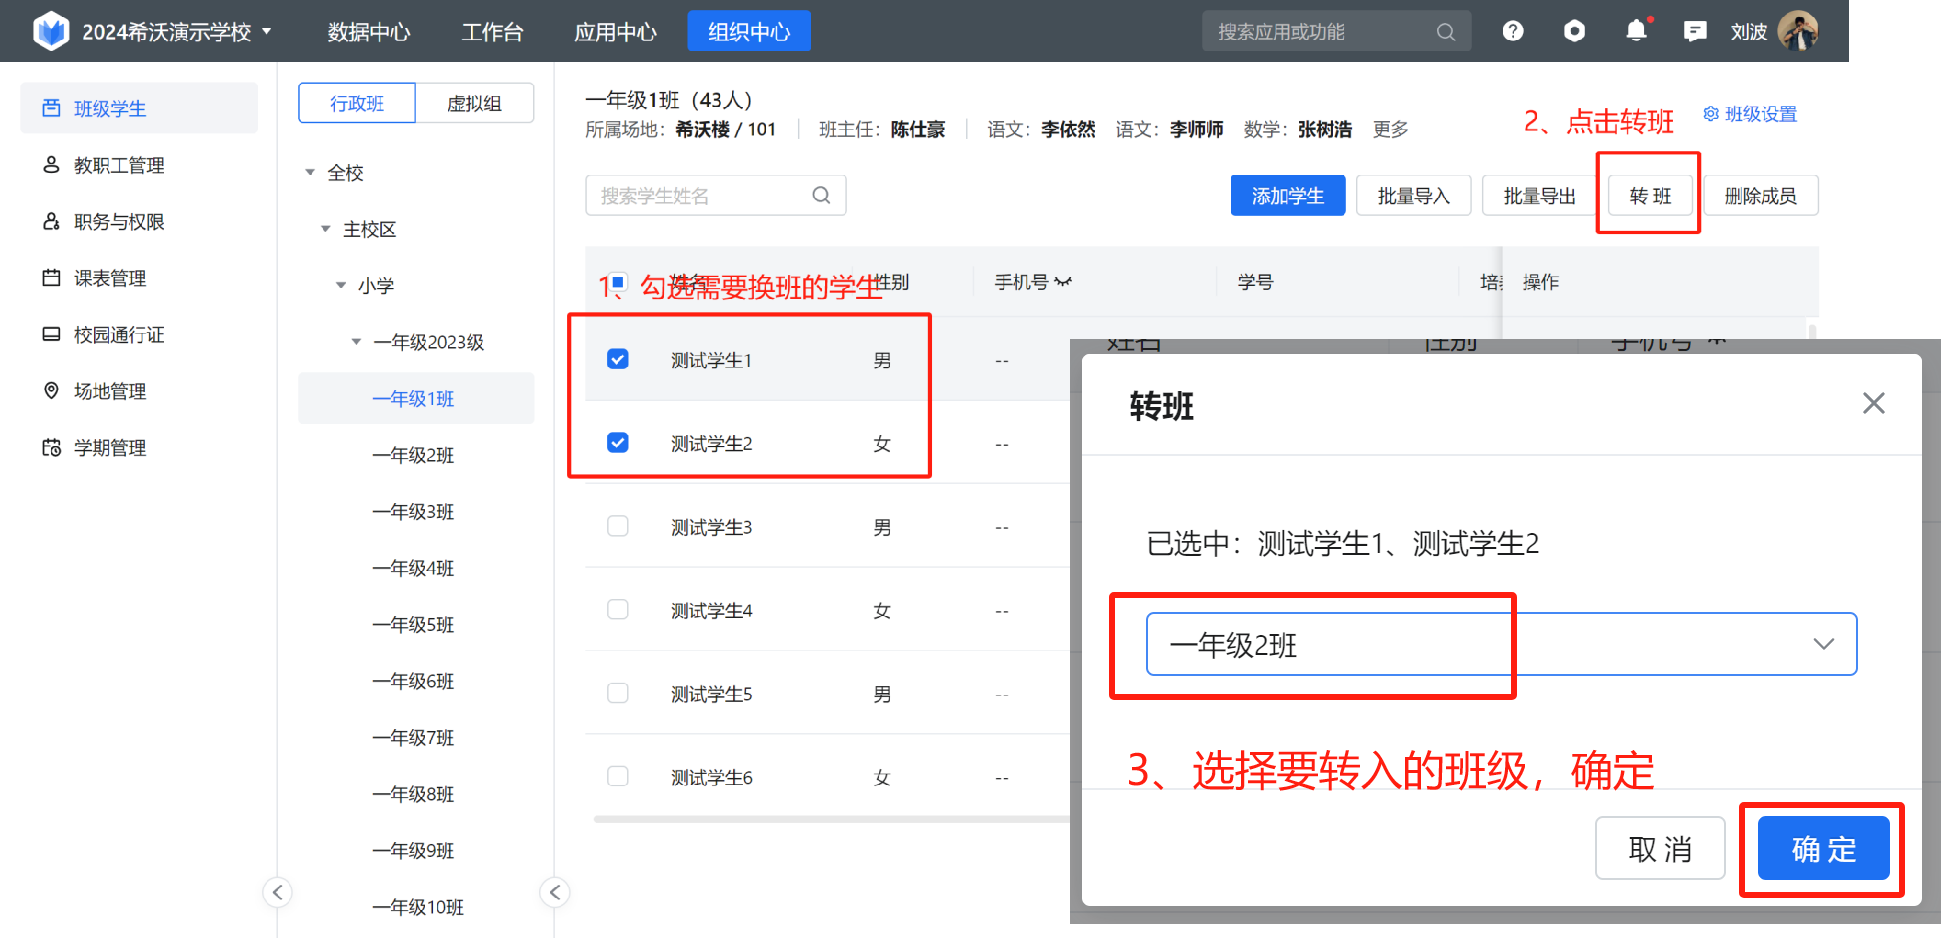Open the 数据中心 tab
Image resolution: width=1941 pixels, height=939 pixels.
[x=369, y=32]
